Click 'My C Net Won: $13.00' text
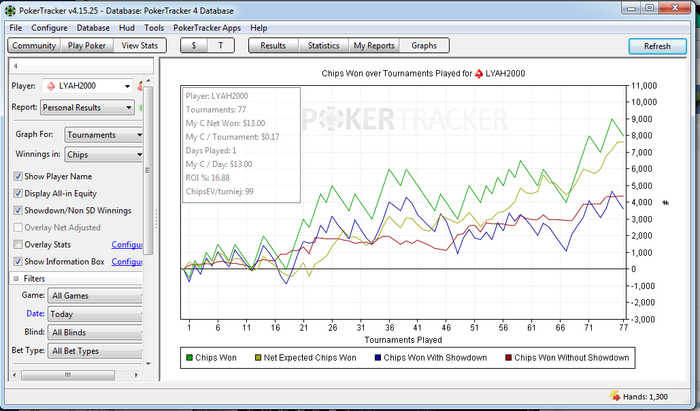700x411 pixels. tap(225, 123)
